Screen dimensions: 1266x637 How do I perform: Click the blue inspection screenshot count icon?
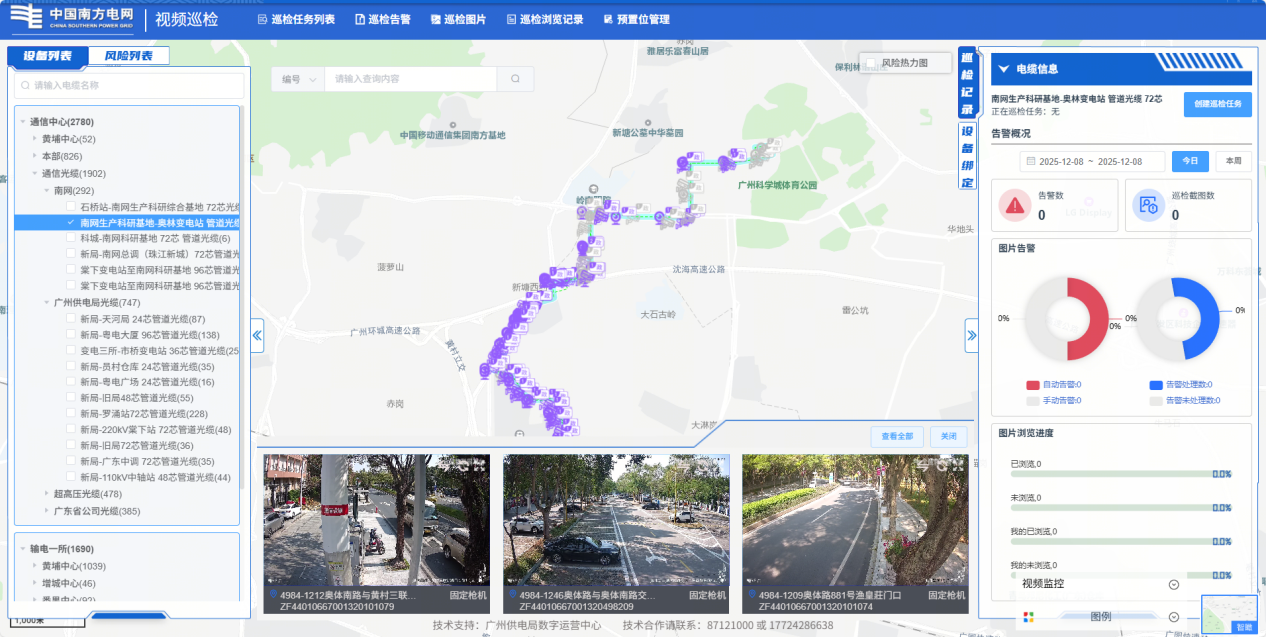pyautogui.click(x=1149, y=205)
